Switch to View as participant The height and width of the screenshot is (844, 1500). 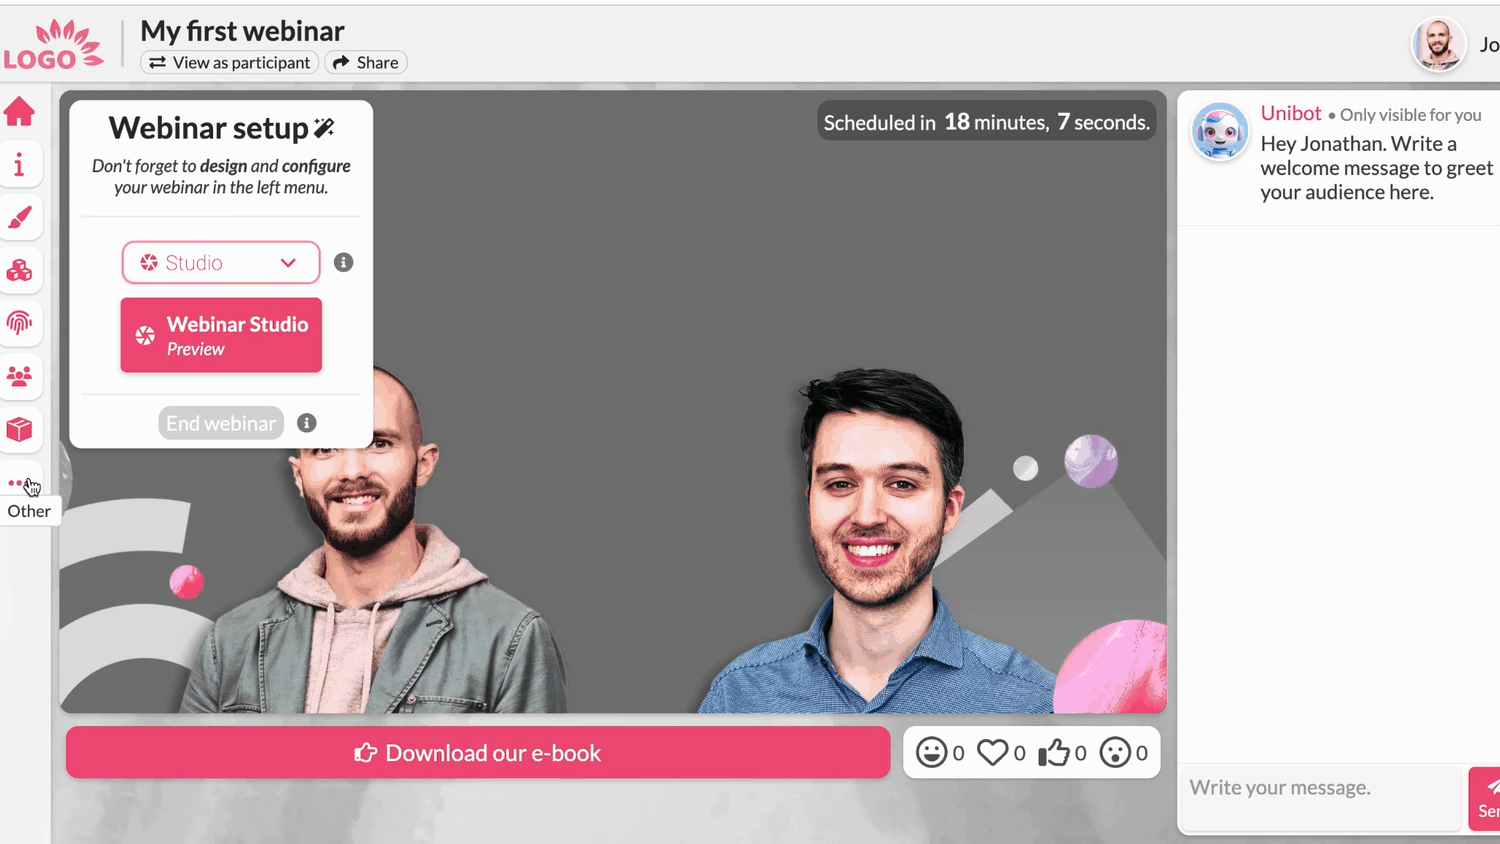click(x=229, y=62)
